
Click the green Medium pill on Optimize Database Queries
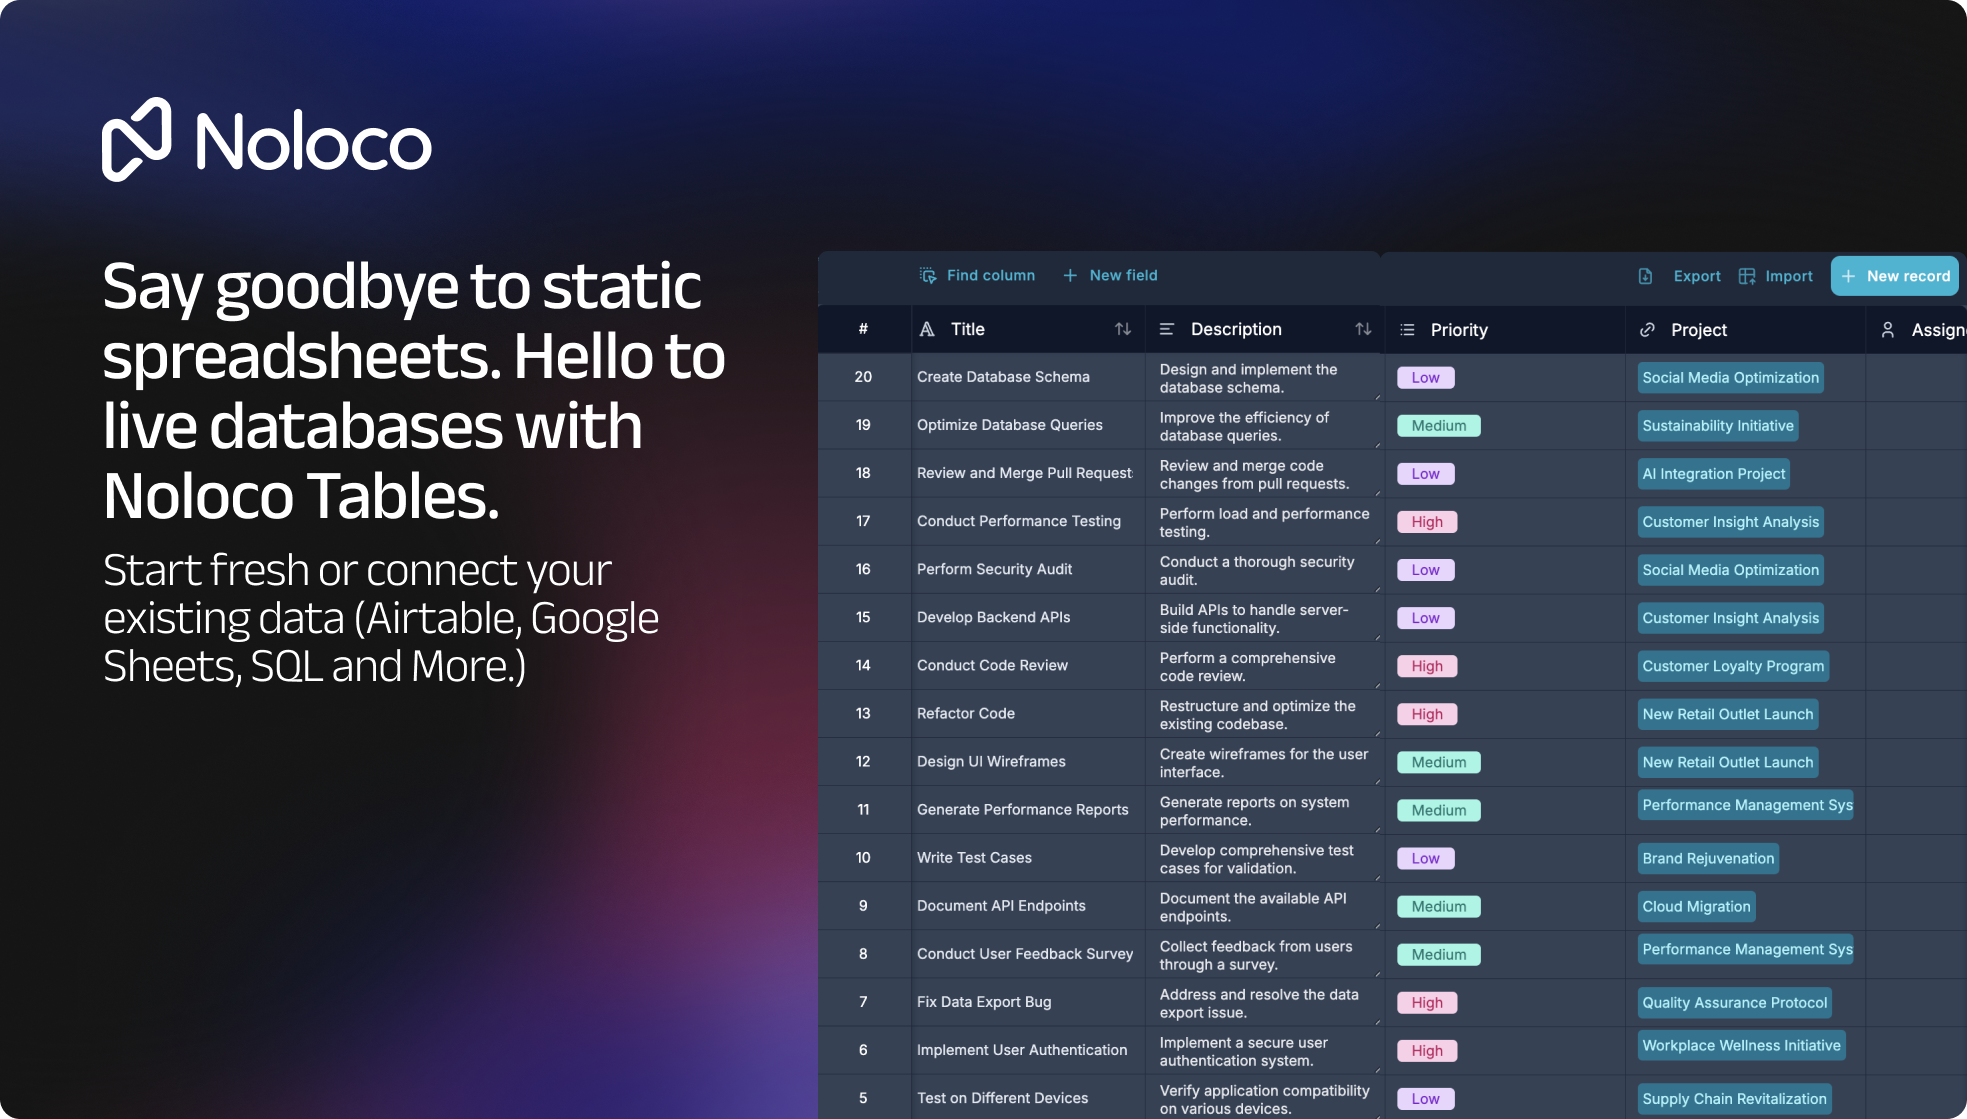pyautogui.click(x=1438, y=425)
